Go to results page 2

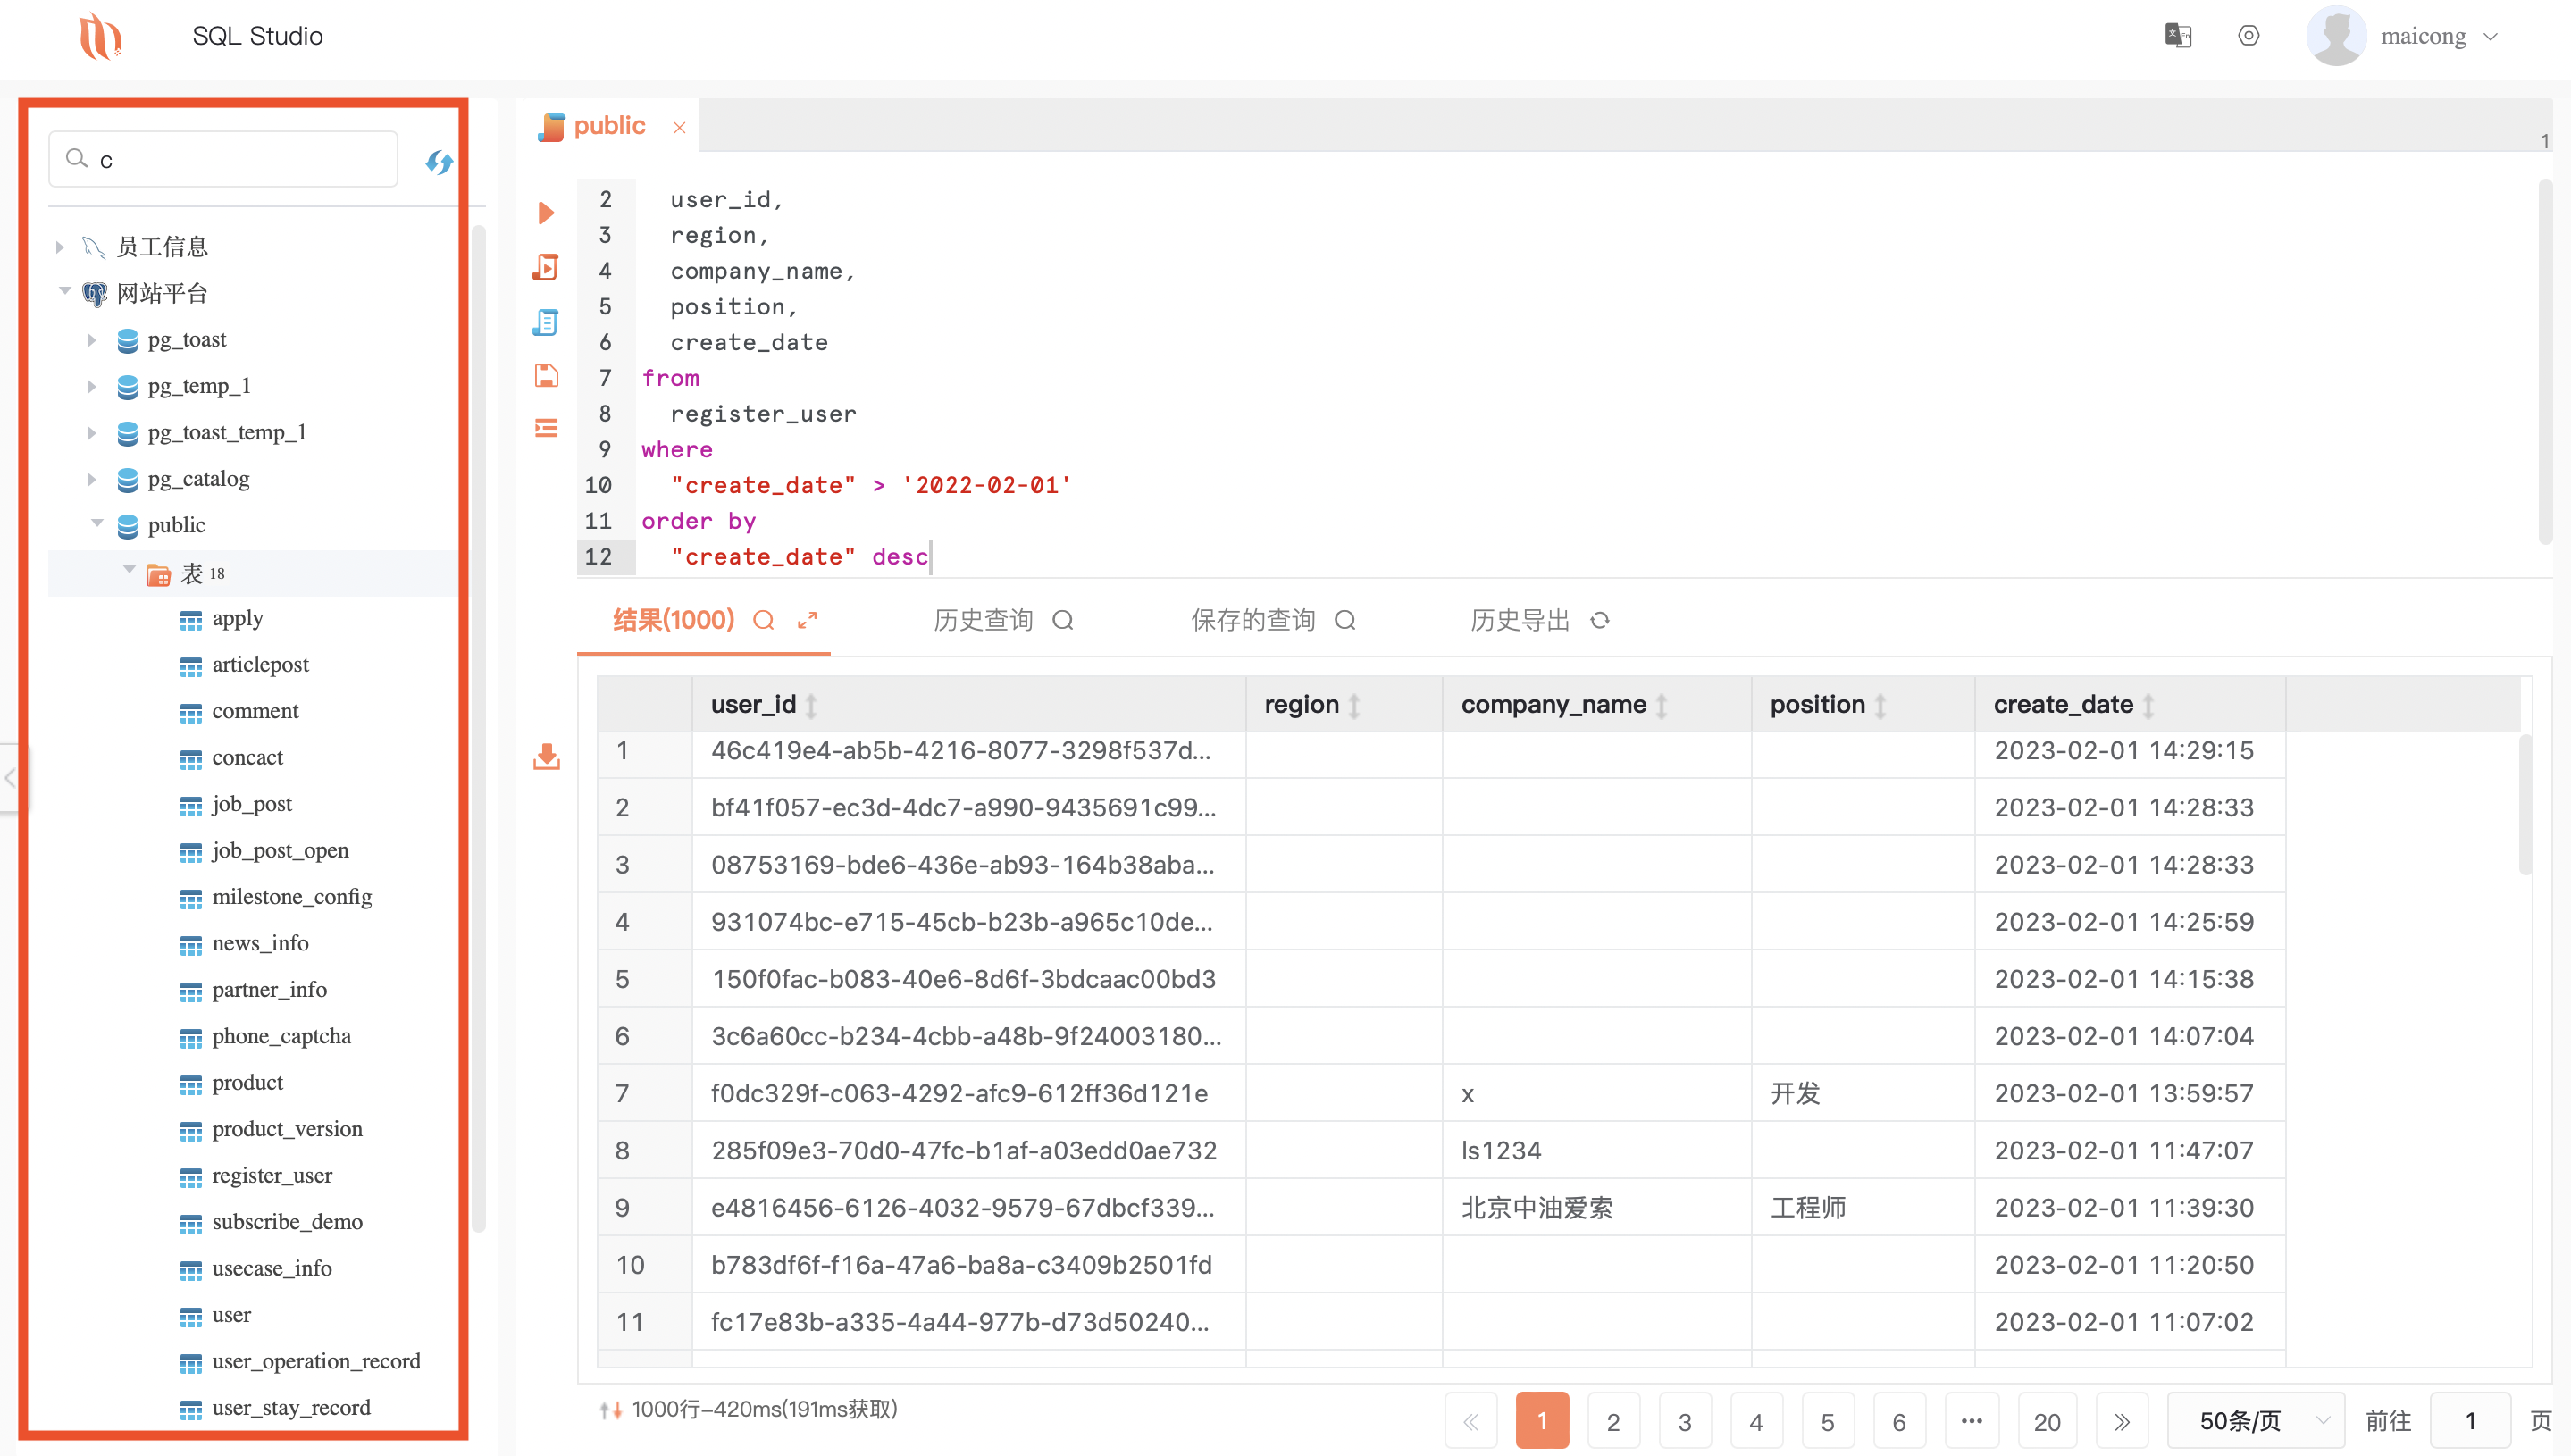pos(1613,1420)
